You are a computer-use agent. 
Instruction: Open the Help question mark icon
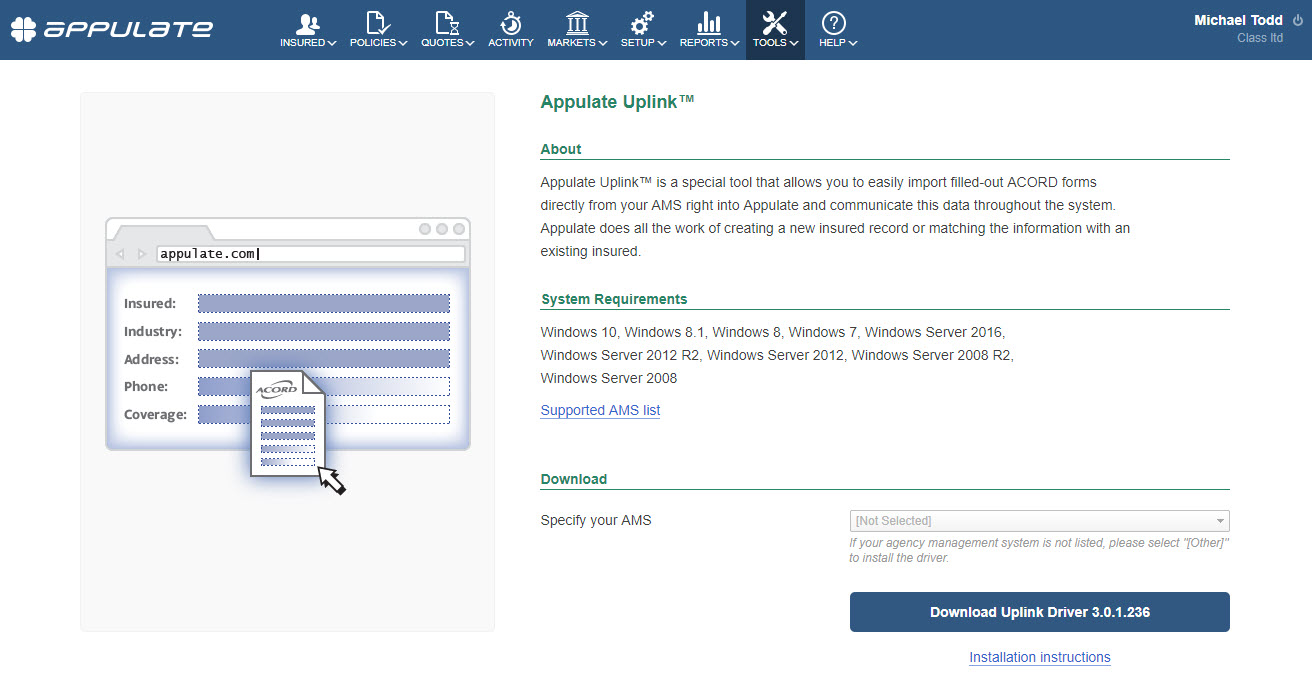click(x=833, y=24)
